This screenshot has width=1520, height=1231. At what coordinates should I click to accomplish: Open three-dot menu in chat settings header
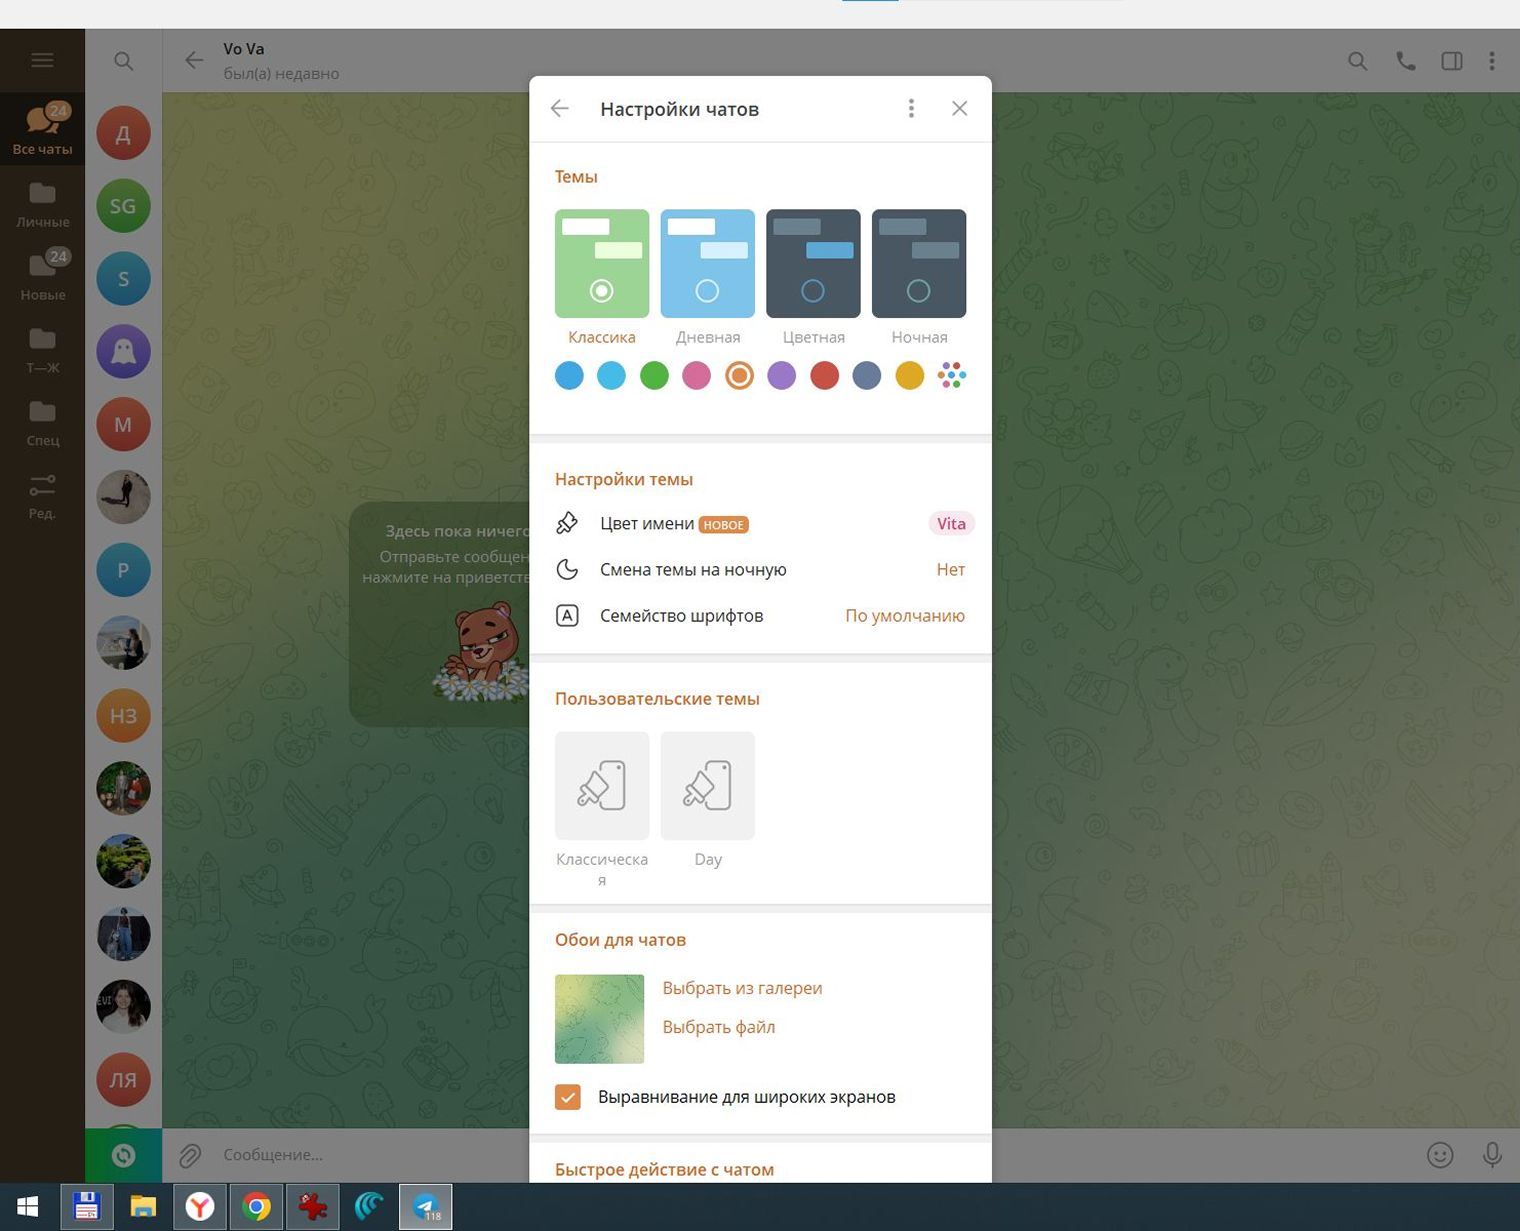tap(911, 109)
